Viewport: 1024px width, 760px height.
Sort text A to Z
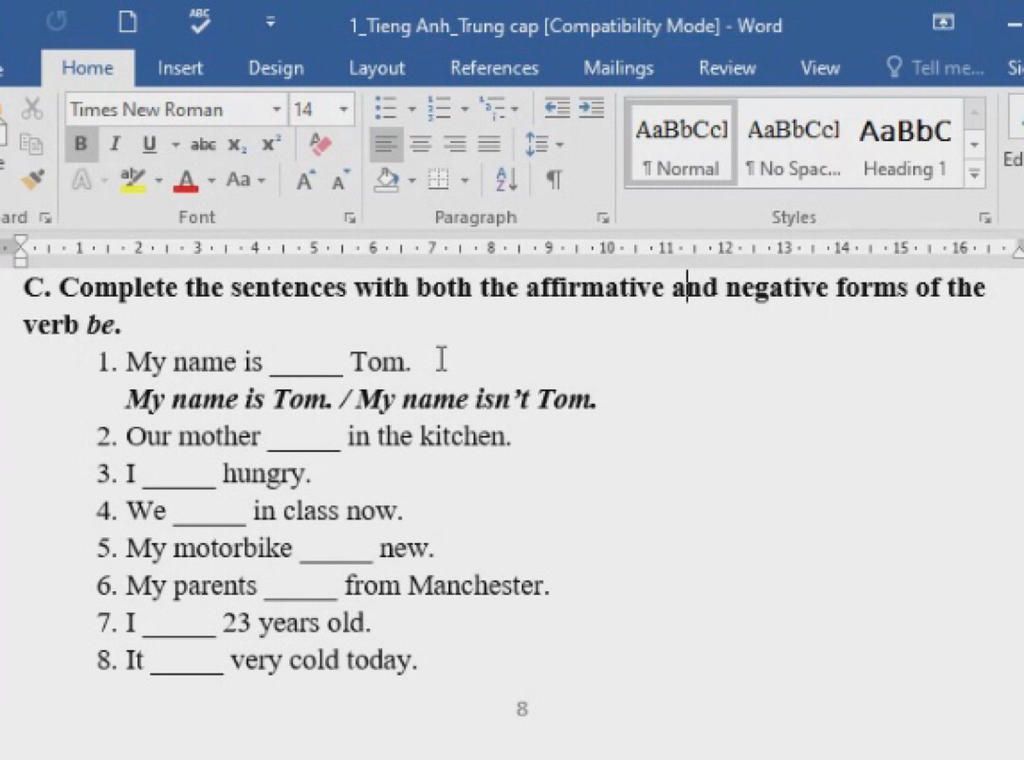507,179
